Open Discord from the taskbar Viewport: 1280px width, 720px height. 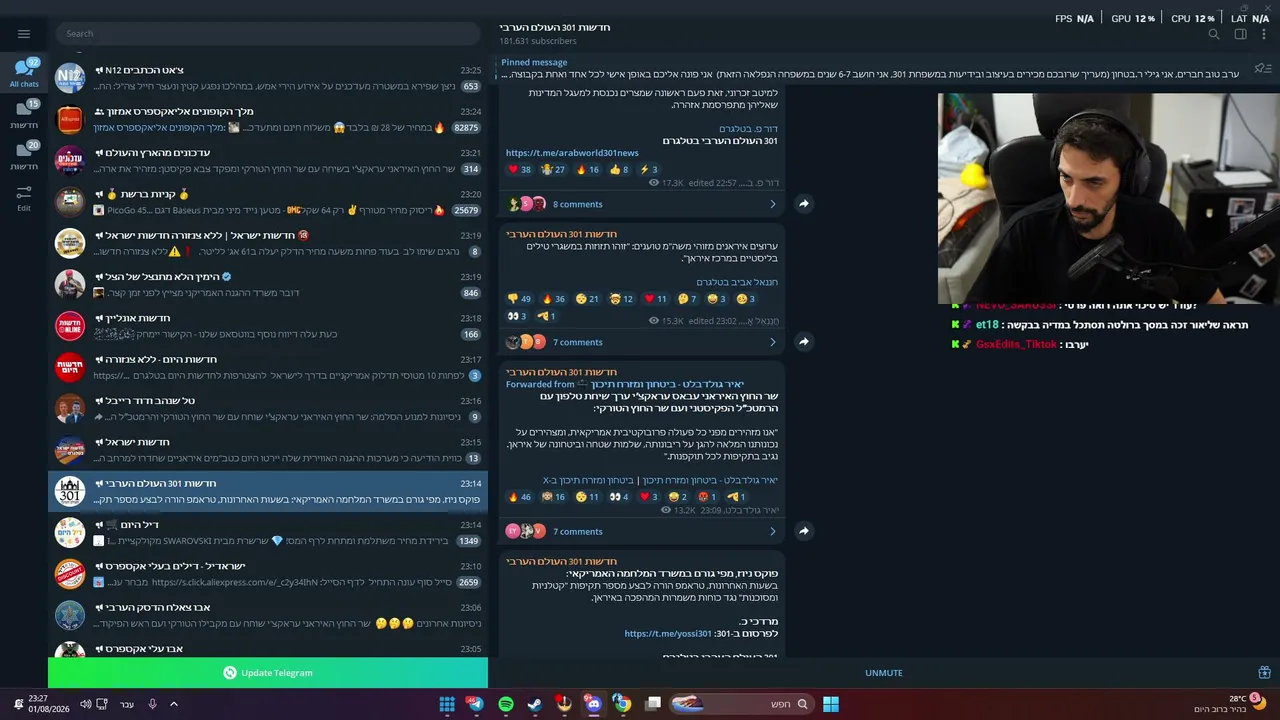coord(593,704)
